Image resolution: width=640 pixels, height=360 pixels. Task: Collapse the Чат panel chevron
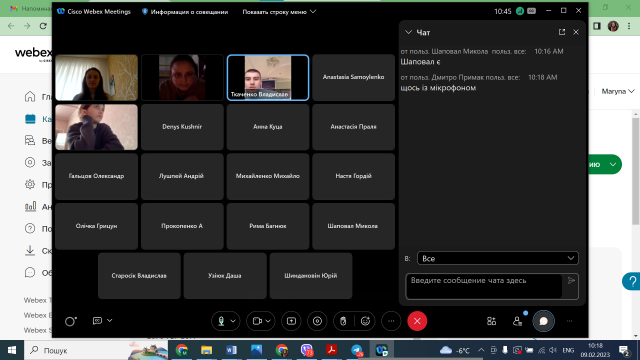(408, 32)
